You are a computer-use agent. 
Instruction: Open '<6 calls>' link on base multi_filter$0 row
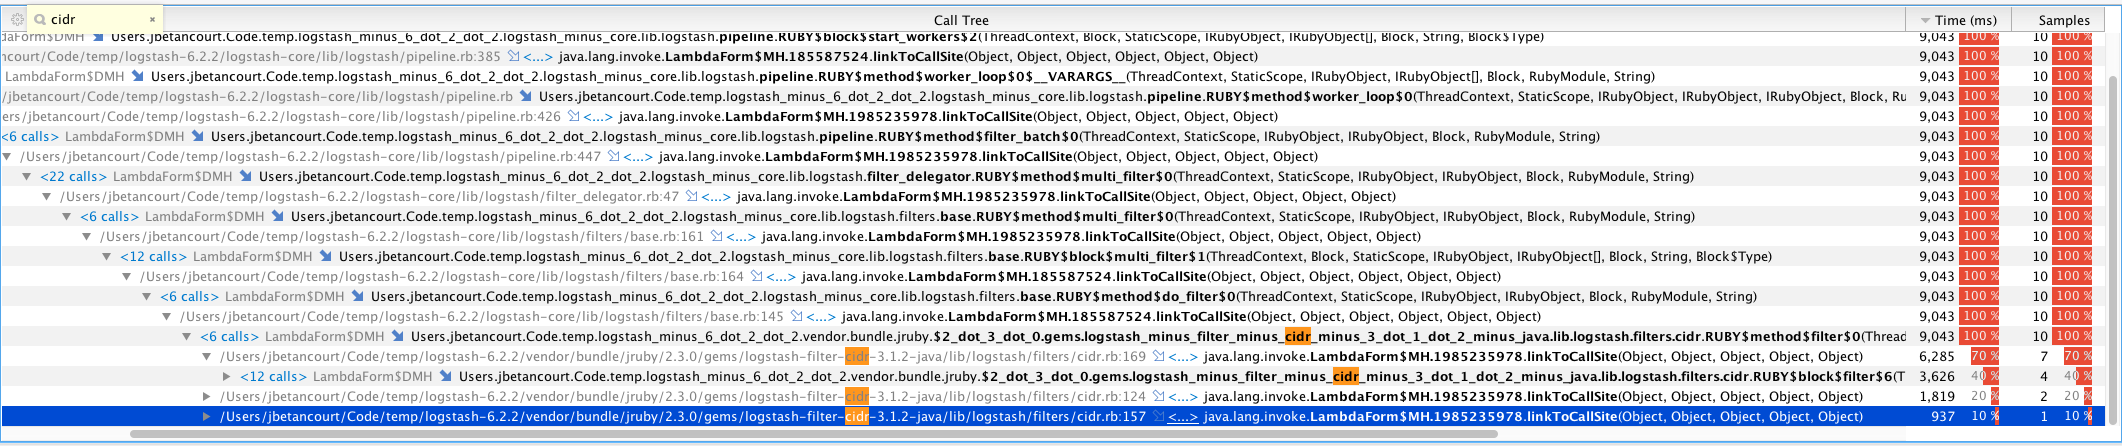tap(108, 217)
